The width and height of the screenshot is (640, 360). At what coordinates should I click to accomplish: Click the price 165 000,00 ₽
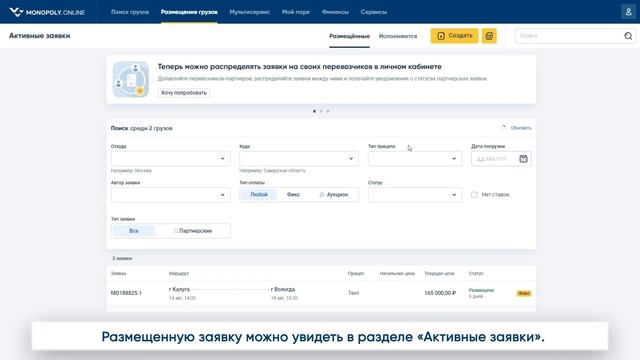tap(440, 293)
